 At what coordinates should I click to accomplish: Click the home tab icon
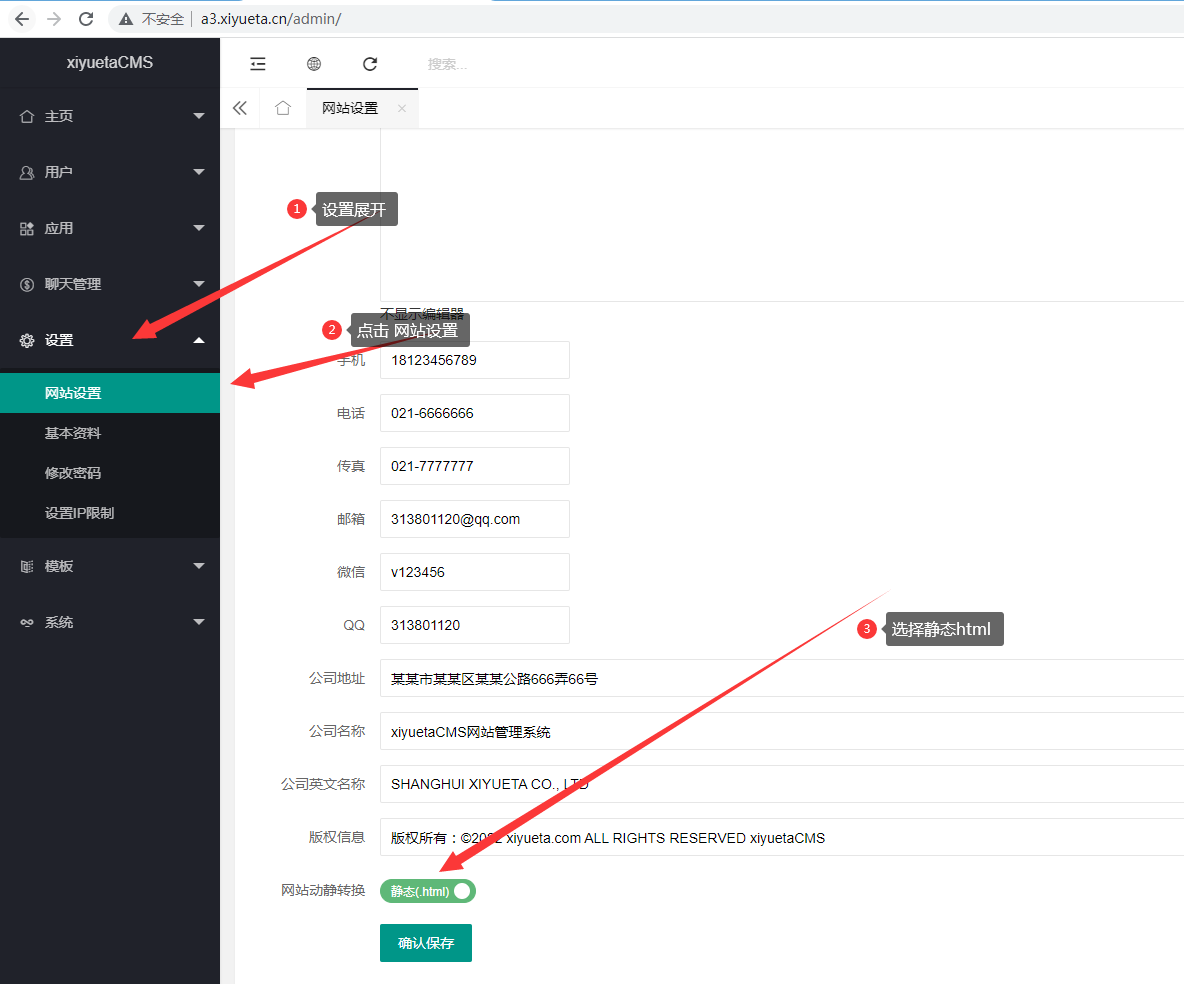coord(283,108)
